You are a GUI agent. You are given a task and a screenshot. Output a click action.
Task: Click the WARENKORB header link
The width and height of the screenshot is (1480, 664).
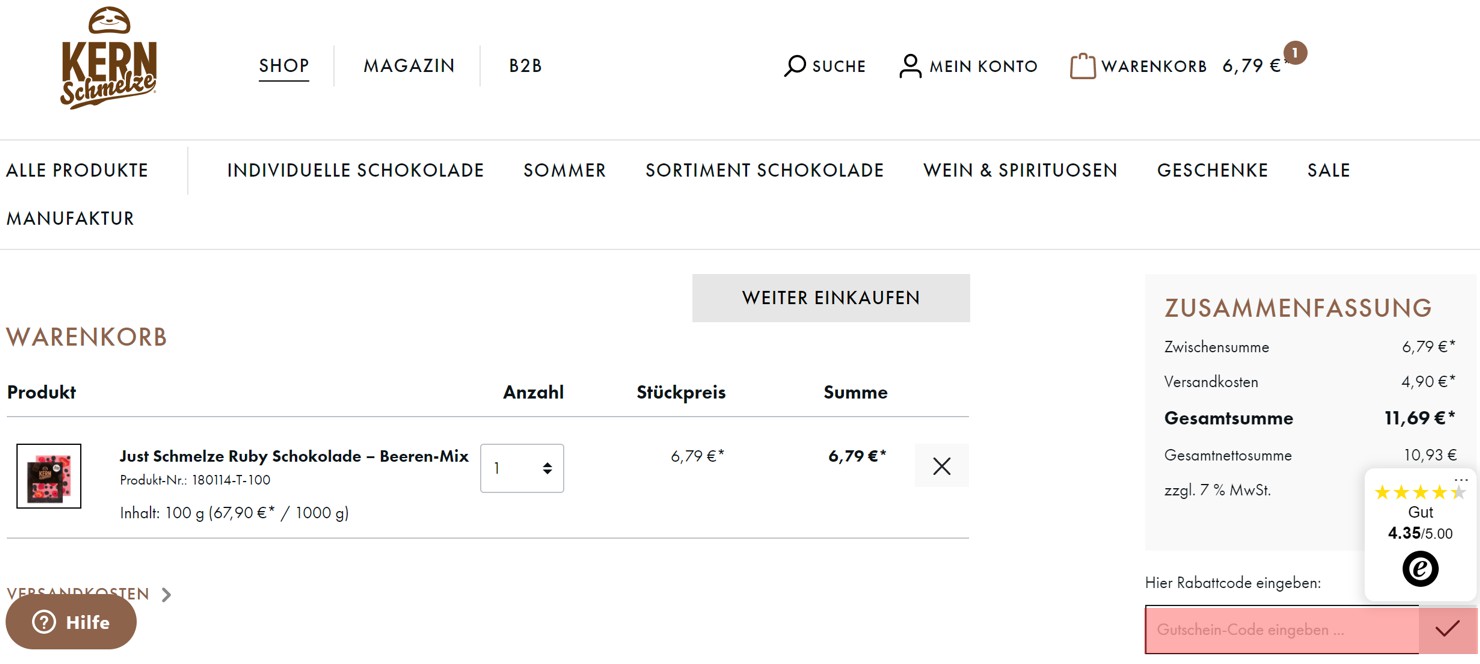pos(1154,66)
